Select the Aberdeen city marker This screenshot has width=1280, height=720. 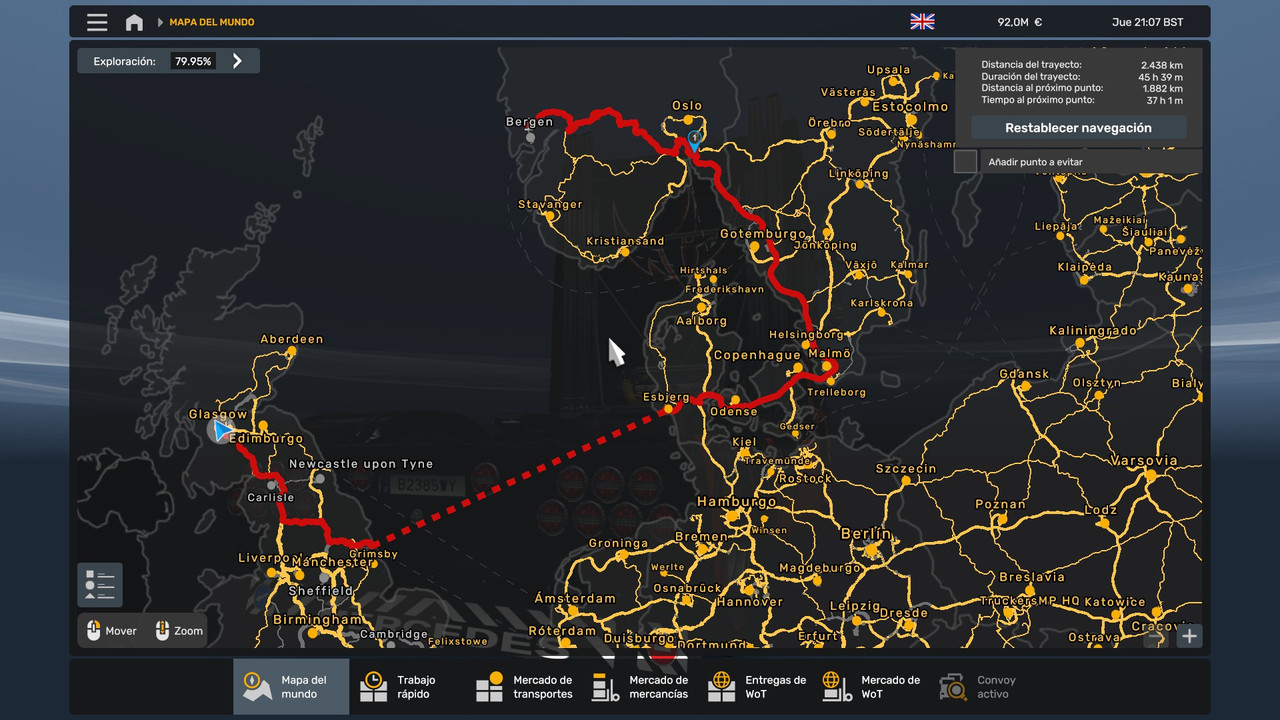coord(291,352)
